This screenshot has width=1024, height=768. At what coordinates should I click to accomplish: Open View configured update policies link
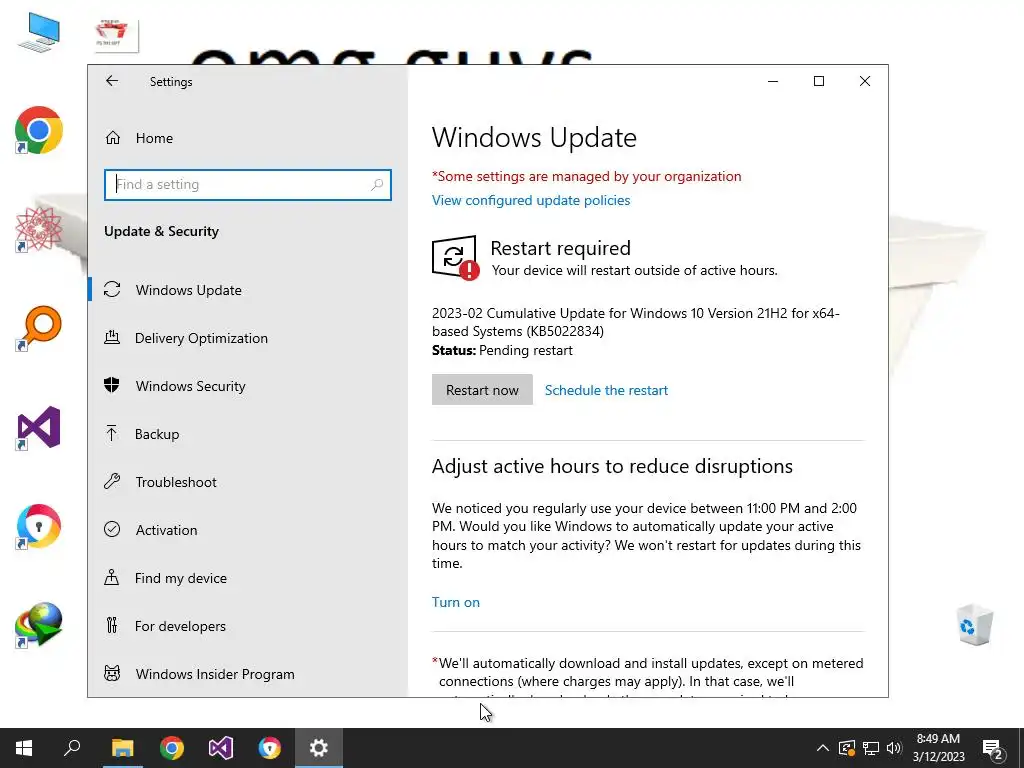(x=531, y=200)
